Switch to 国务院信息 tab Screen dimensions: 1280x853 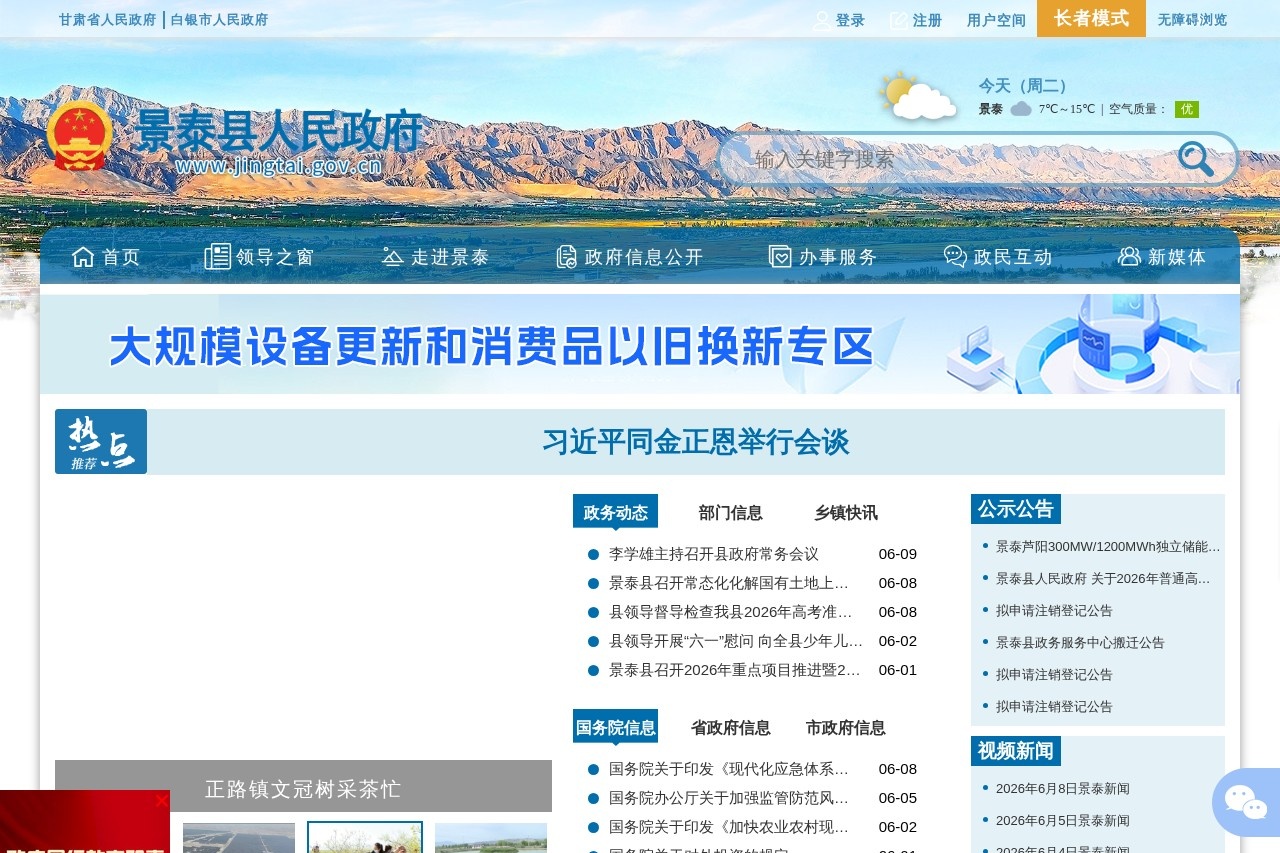pos(615,727)
